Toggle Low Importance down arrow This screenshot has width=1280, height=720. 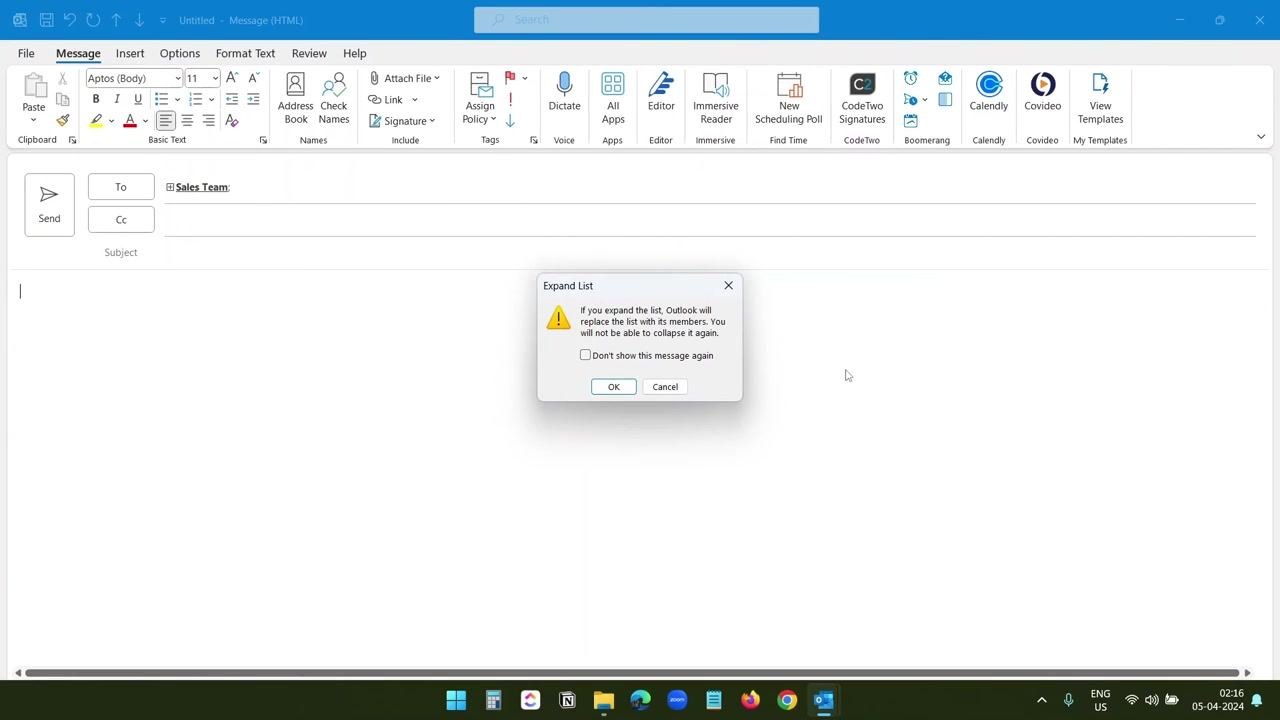point(510,120)
